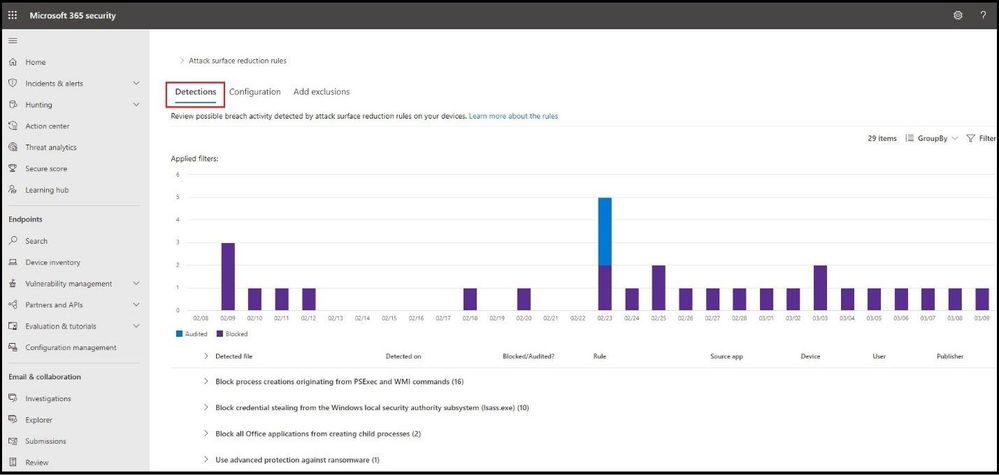Expand Vulnerability management chevron
Screen dimensions: 999x475
[x=136, y=283]
